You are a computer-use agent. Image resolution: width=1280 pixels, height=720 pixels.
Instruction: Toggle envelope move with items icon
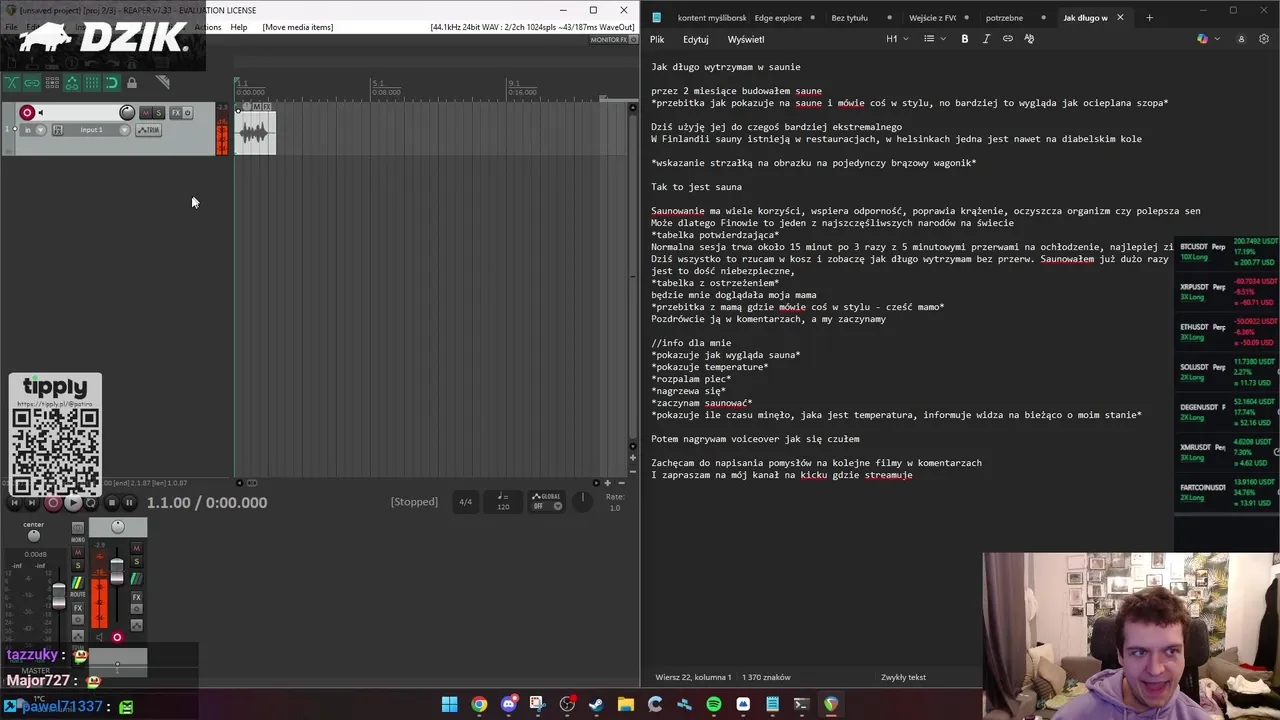click(72, 82)
